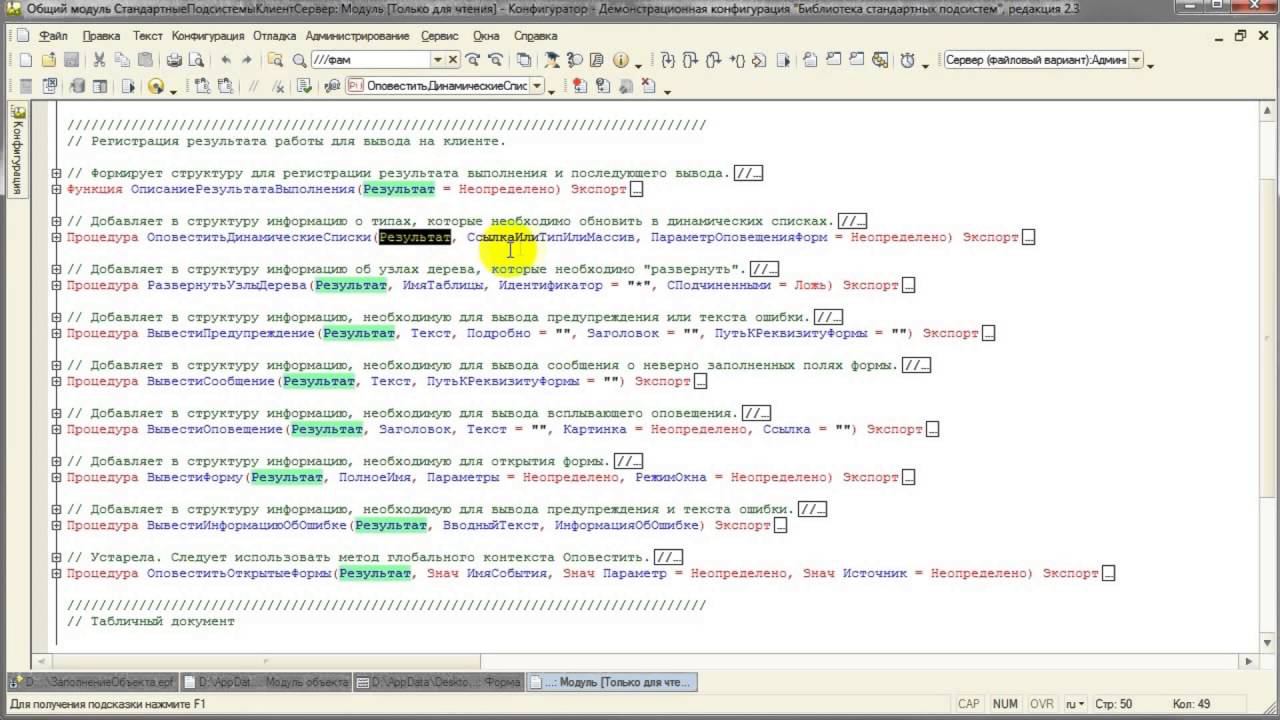Viewport: 1280px width, 720px height.
Task: Redo action with toolbar arrow
Action: 246,60
